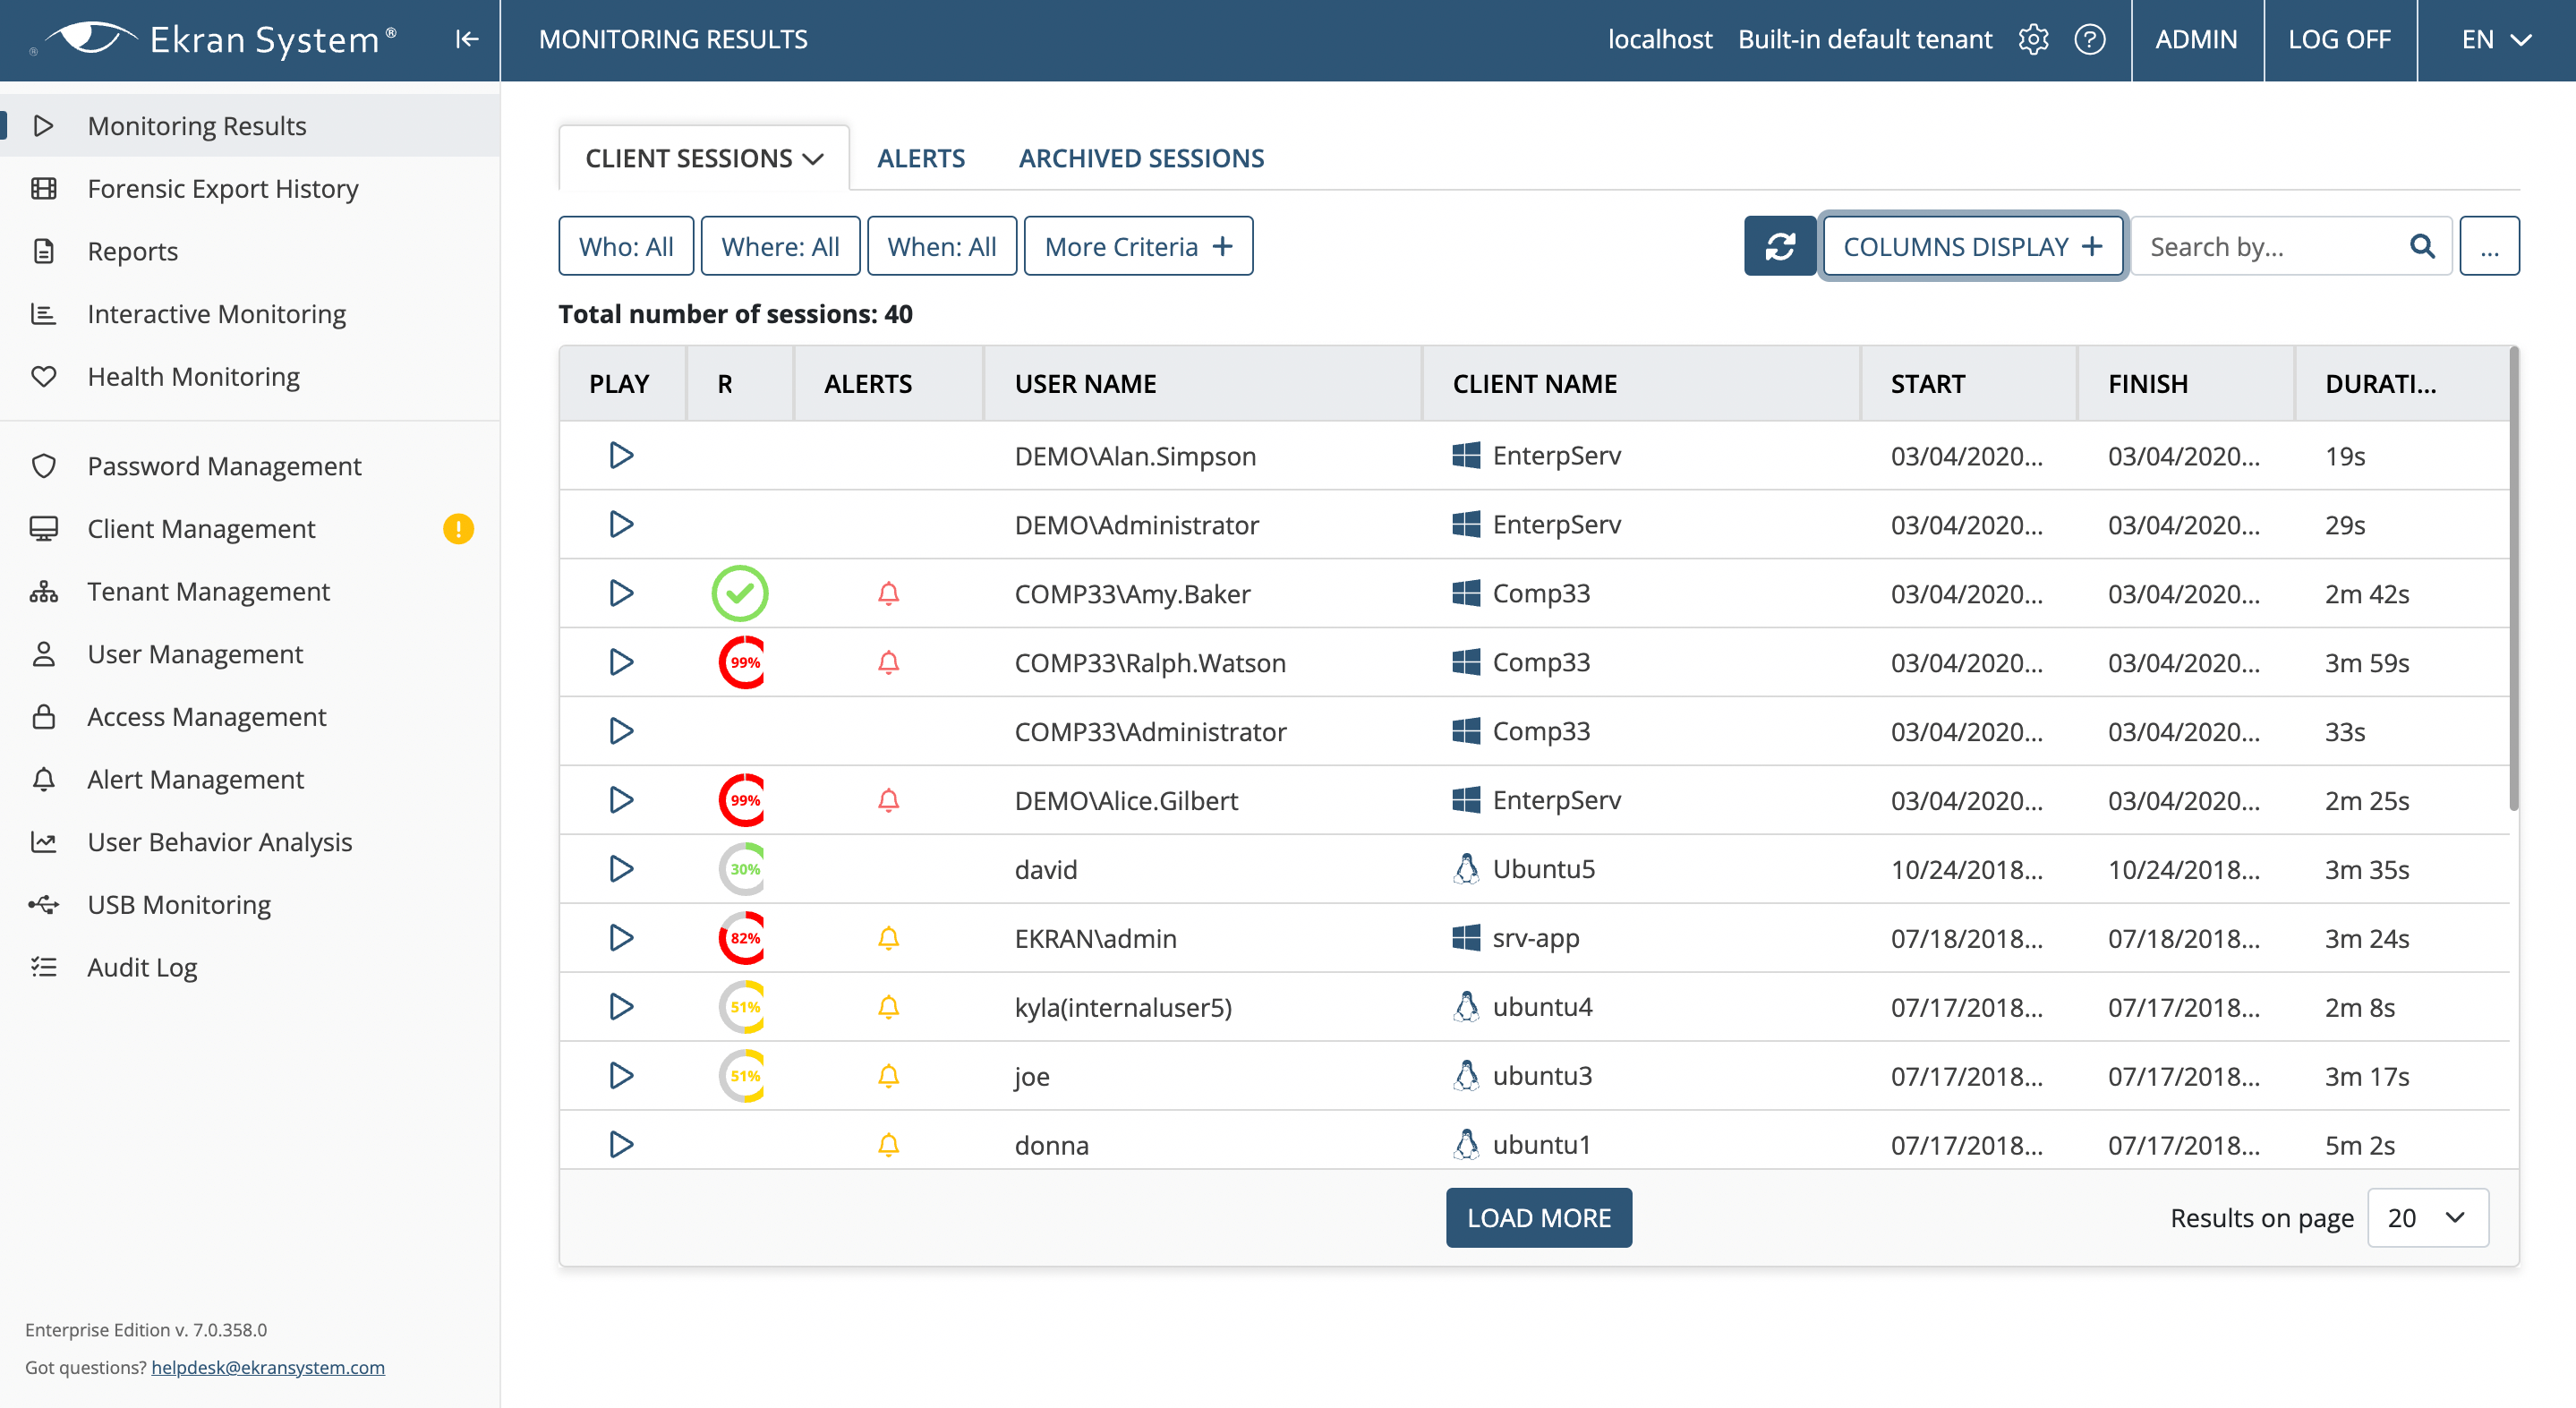Open Password Management
Image resolution: width=2576 pixels, height=1408 pixels.
pyautogui.click(x=250, y=466)
